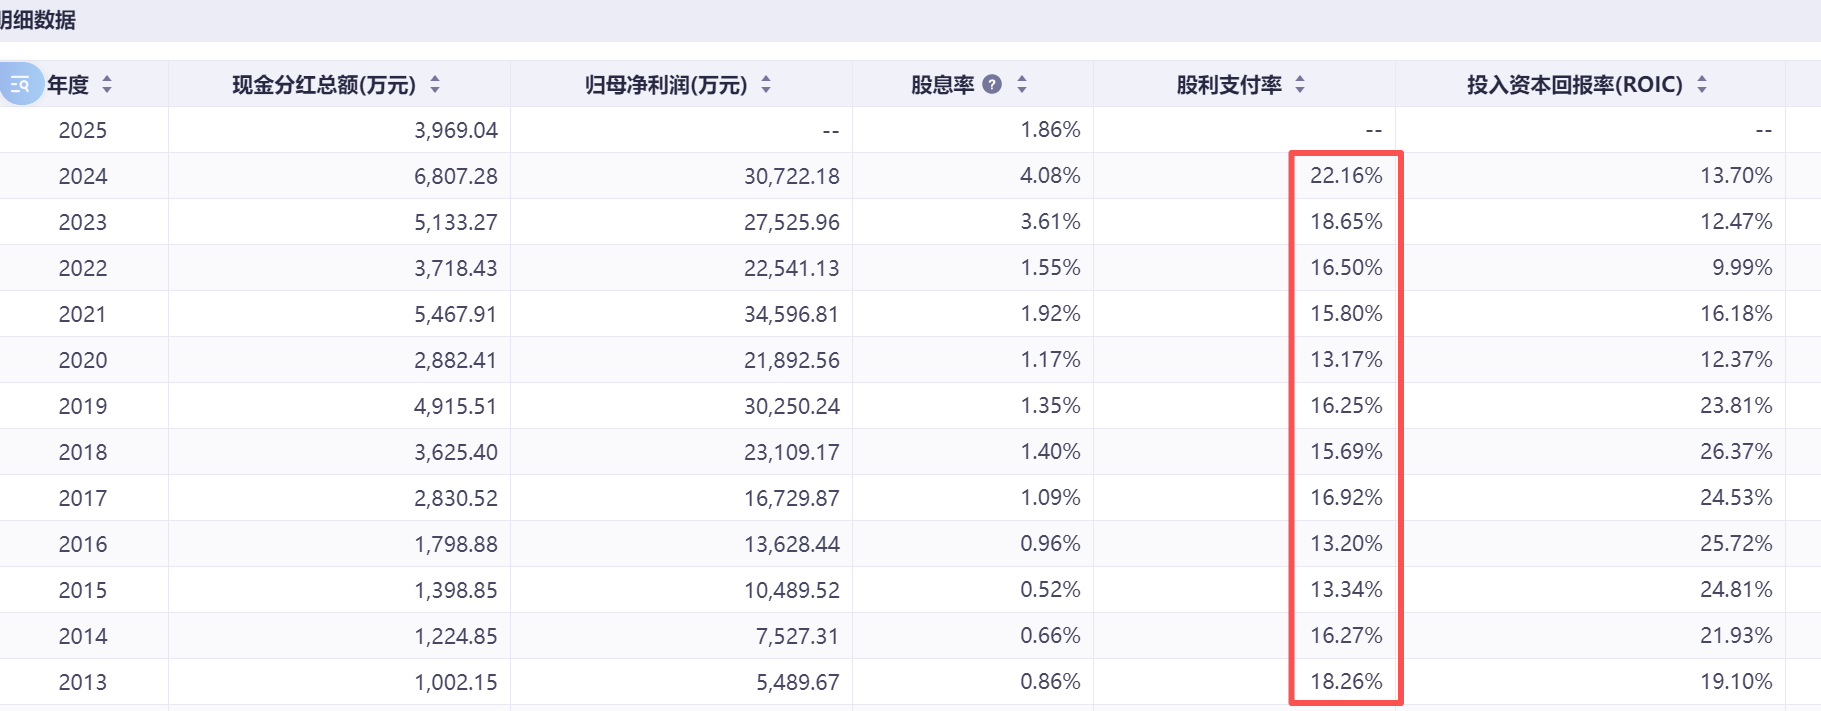The image size is (1821, 711).
Task: Click sort arrows next to 现金分红总额(万元)
Action: click(x=435, y=85)
